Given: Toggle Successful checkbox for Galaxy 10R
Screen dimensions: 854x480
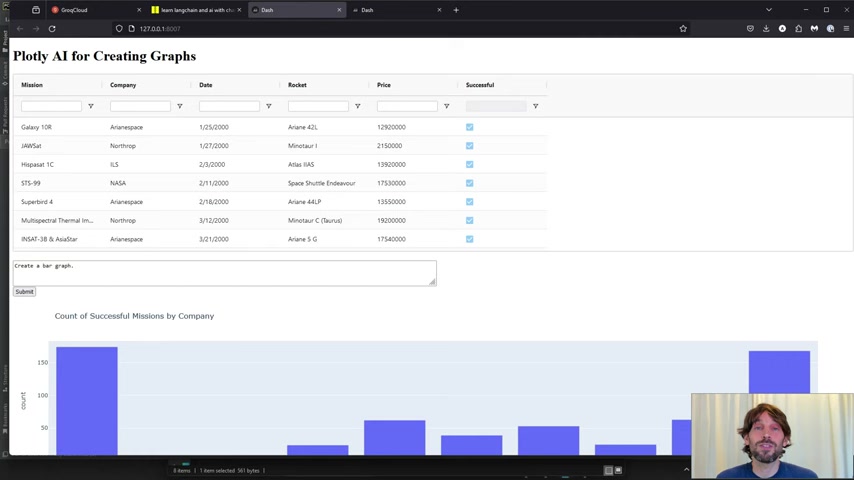Looking at the screenshot, I should [x=469, y=127].
